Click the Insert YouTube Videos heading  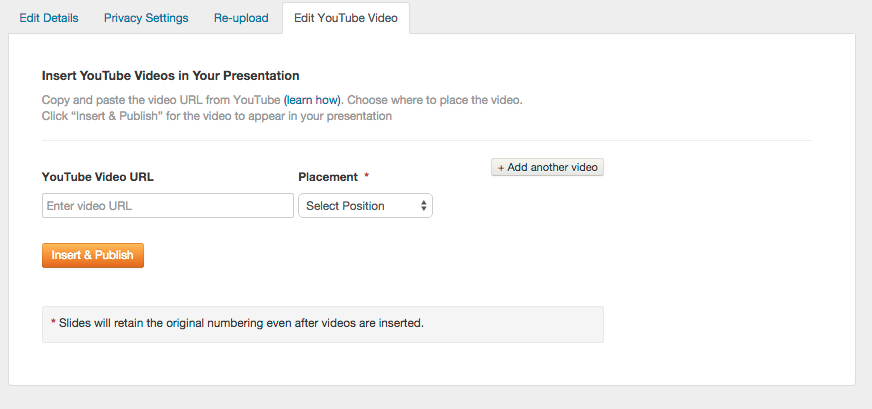tap(171, 75)
